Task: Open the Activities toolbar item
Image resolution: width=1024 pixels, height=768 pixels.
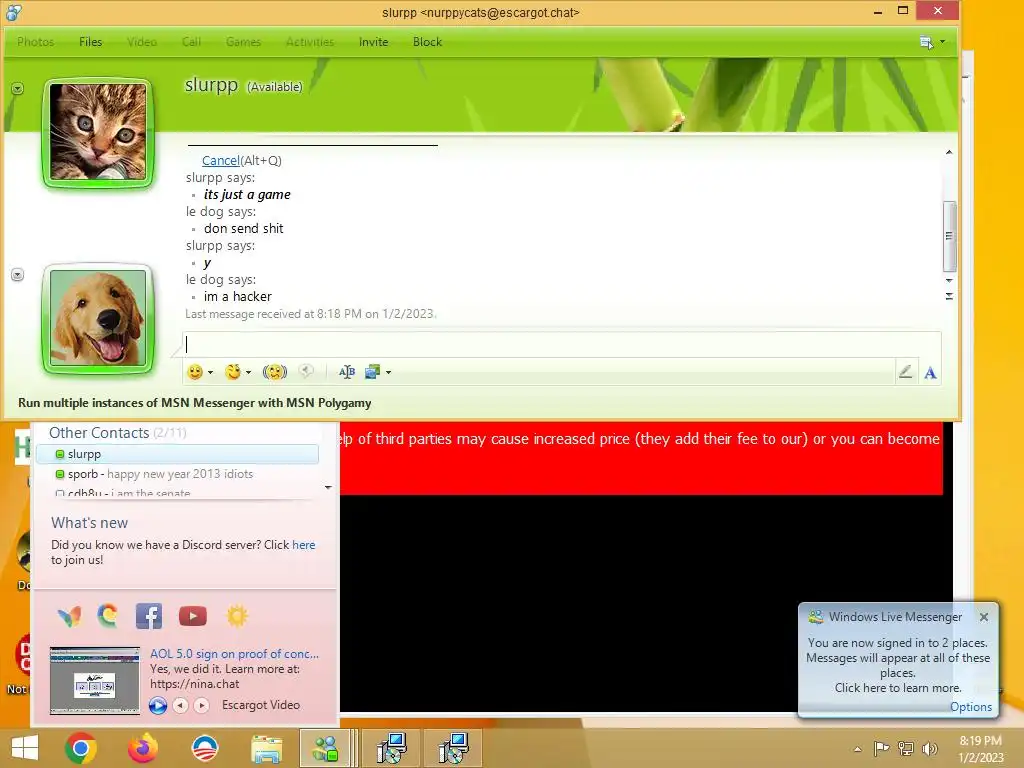Action: click(310, 42)
